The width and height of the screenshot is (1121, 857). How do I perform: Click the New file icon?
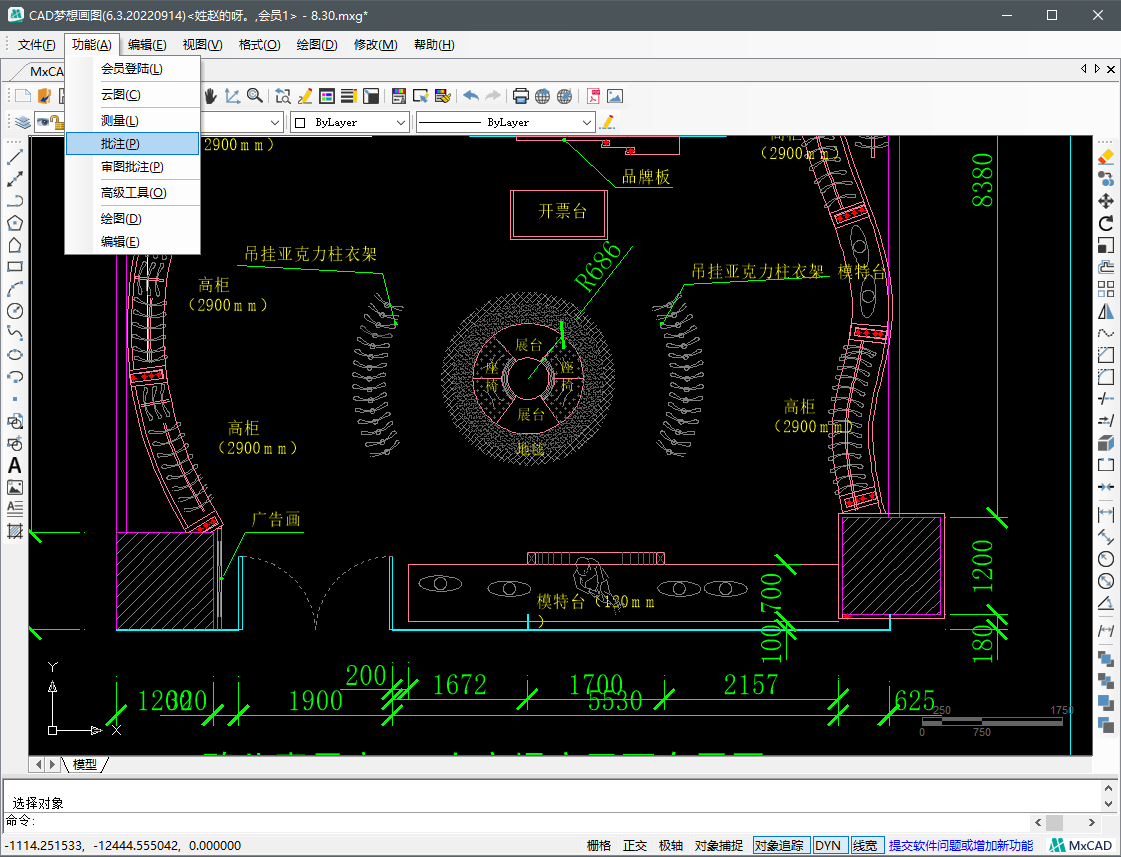coord(23,96)
